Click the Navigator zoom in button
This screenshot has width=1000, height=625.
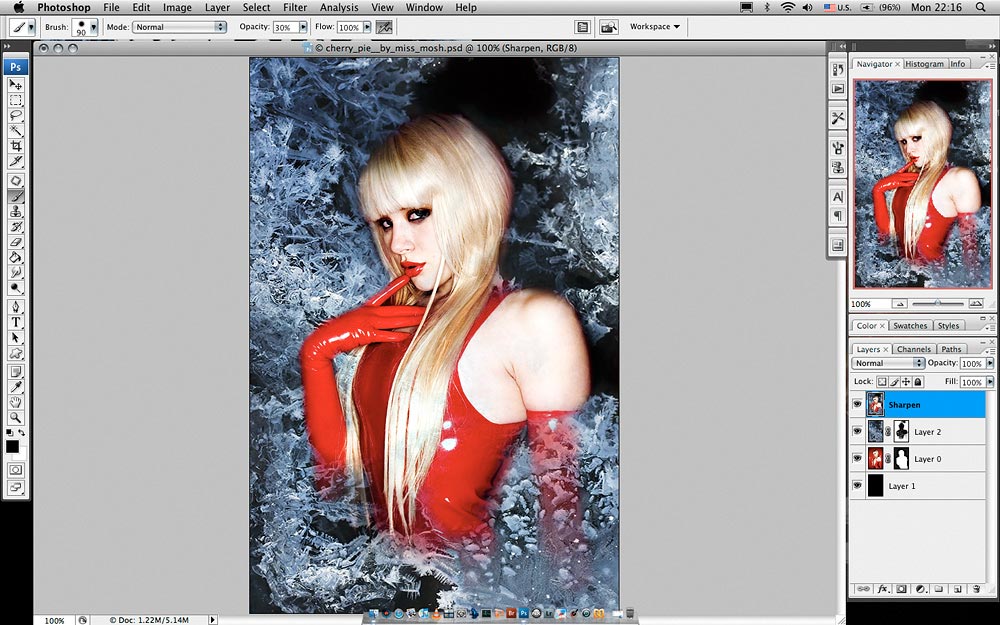click(x=976, y=304)
